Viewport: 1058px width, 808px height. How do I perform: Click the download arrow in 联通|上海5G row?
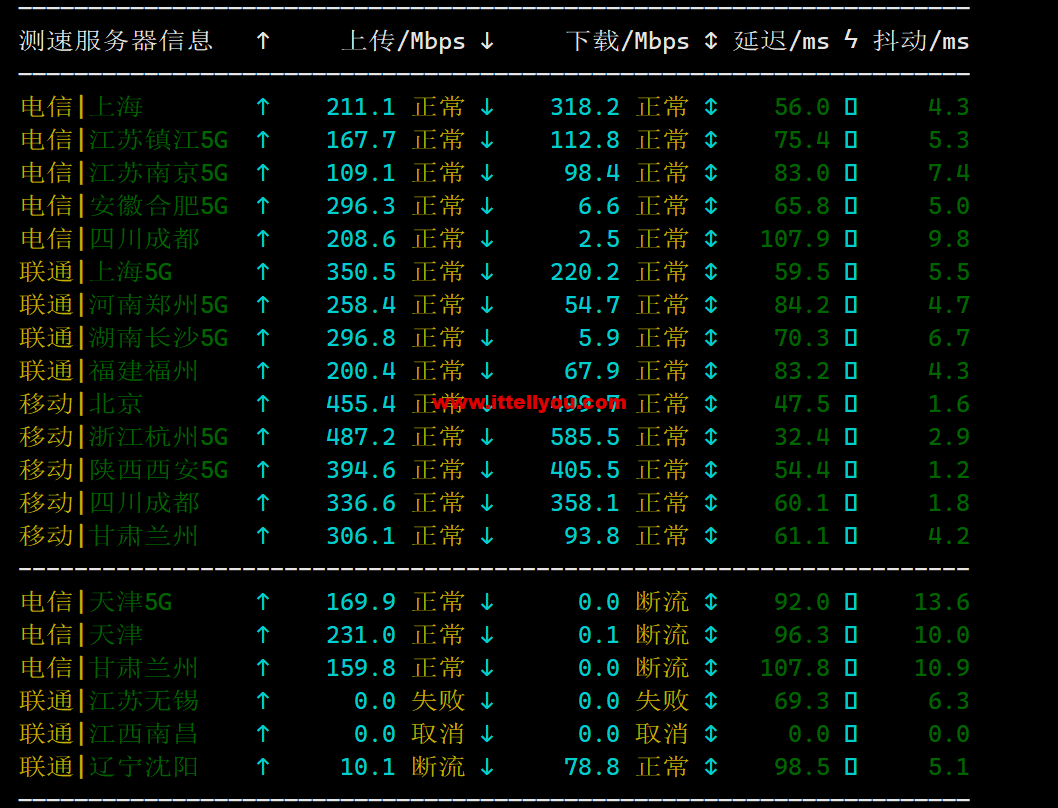coord(487,272)
